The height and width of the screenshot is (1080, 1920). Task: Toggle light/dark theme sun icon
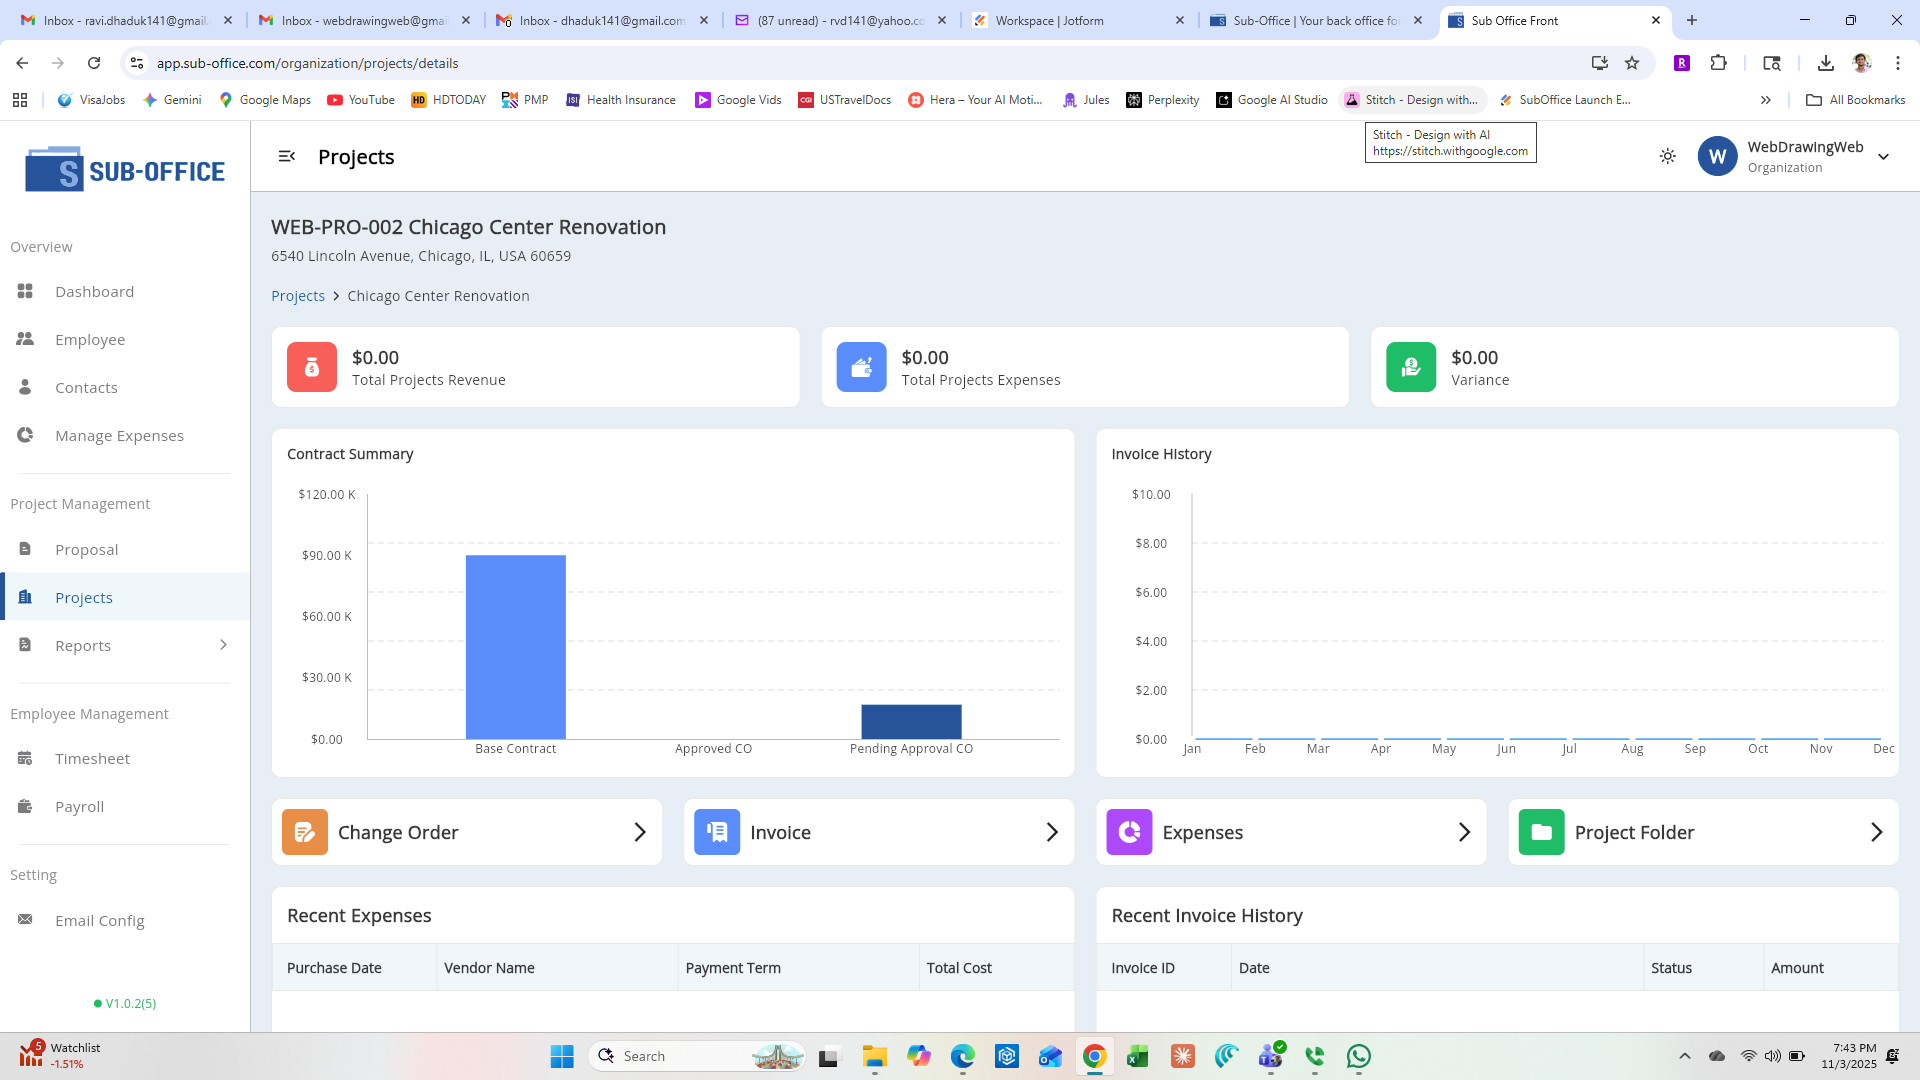[x=1667, y=156]
